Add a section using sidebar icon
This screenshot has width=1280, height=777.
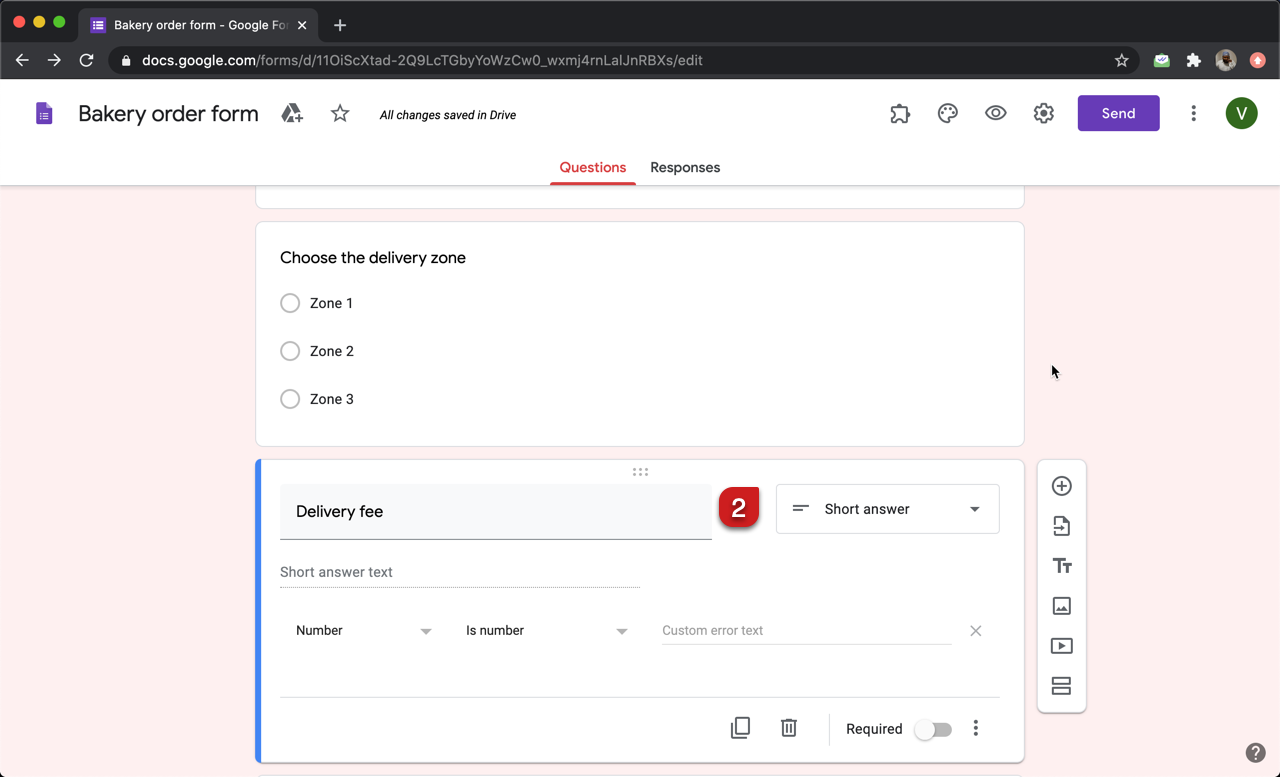pos(1061,686)
